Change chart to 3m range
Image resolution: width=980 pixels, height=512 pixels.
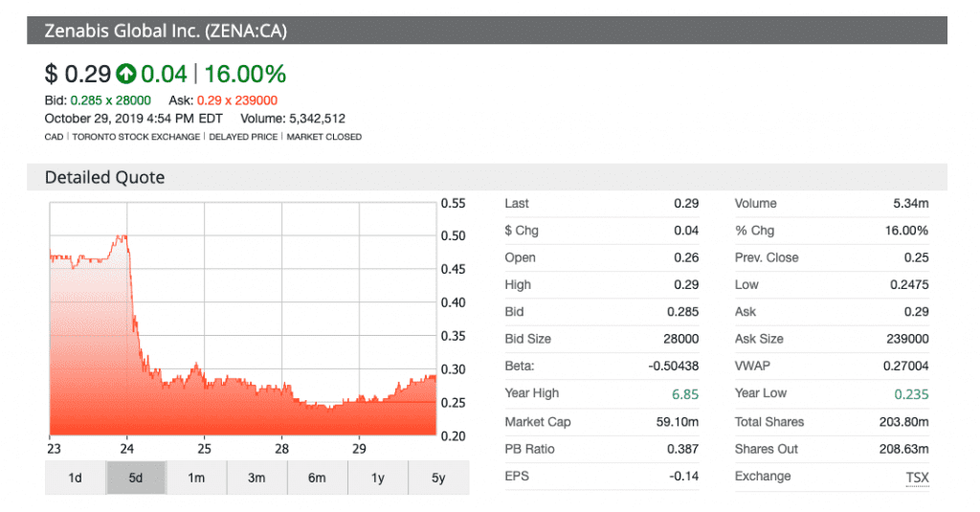click(257, 478)
